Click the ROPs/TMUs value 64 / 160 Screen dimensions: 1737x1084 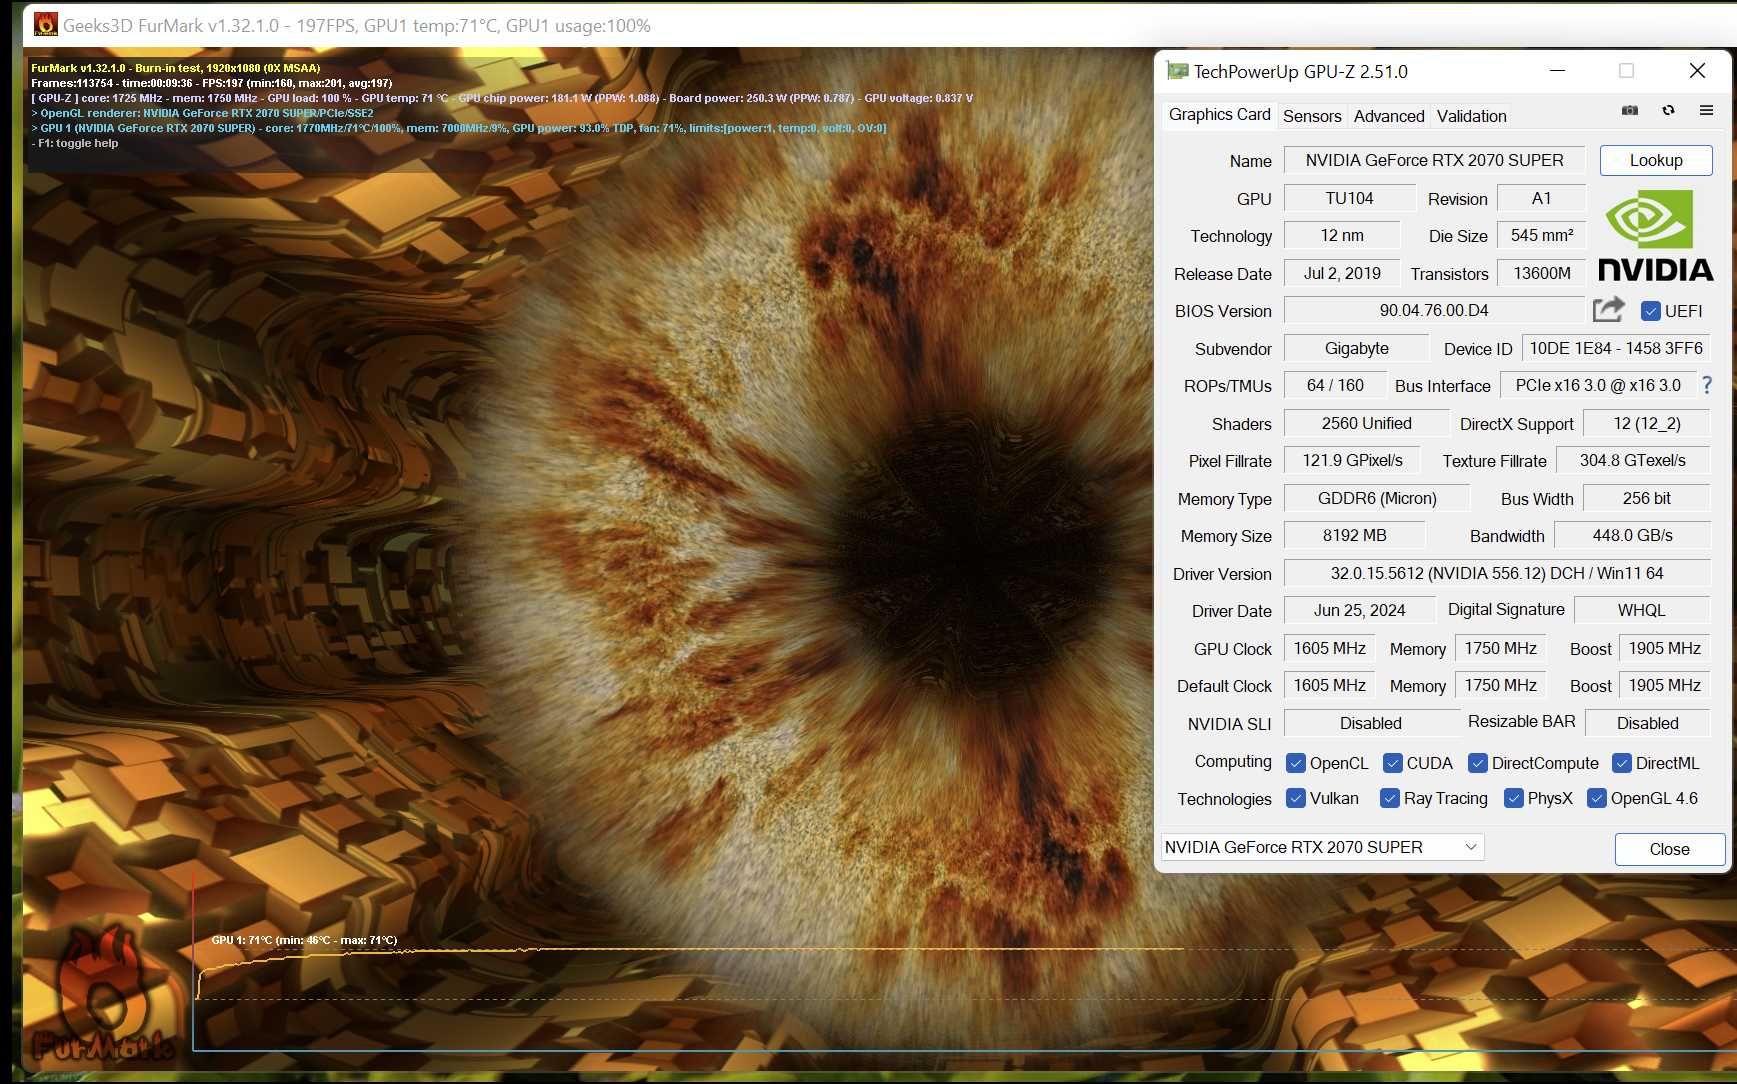(1335, 385)
